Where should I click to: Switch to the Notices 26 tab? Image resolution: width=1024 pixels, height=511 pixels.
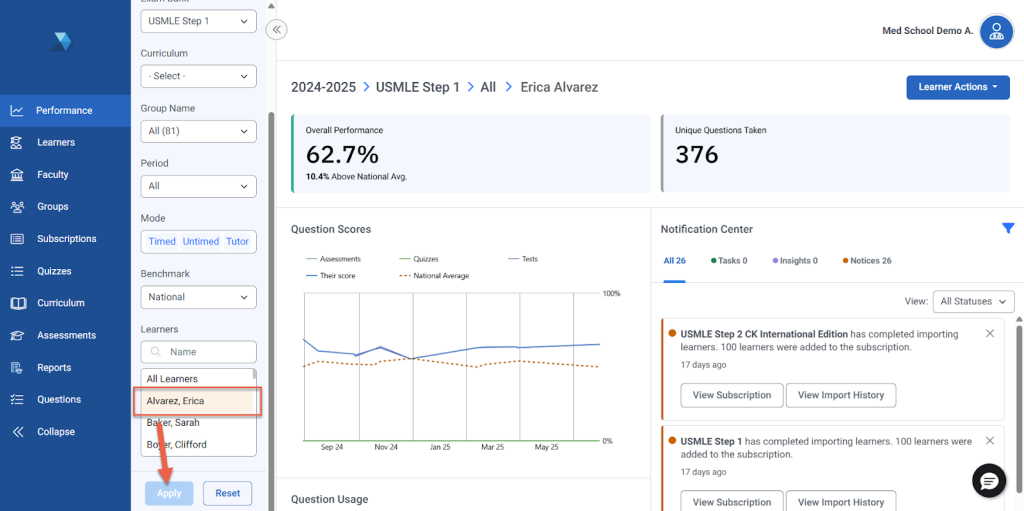[x=866, y=261]
